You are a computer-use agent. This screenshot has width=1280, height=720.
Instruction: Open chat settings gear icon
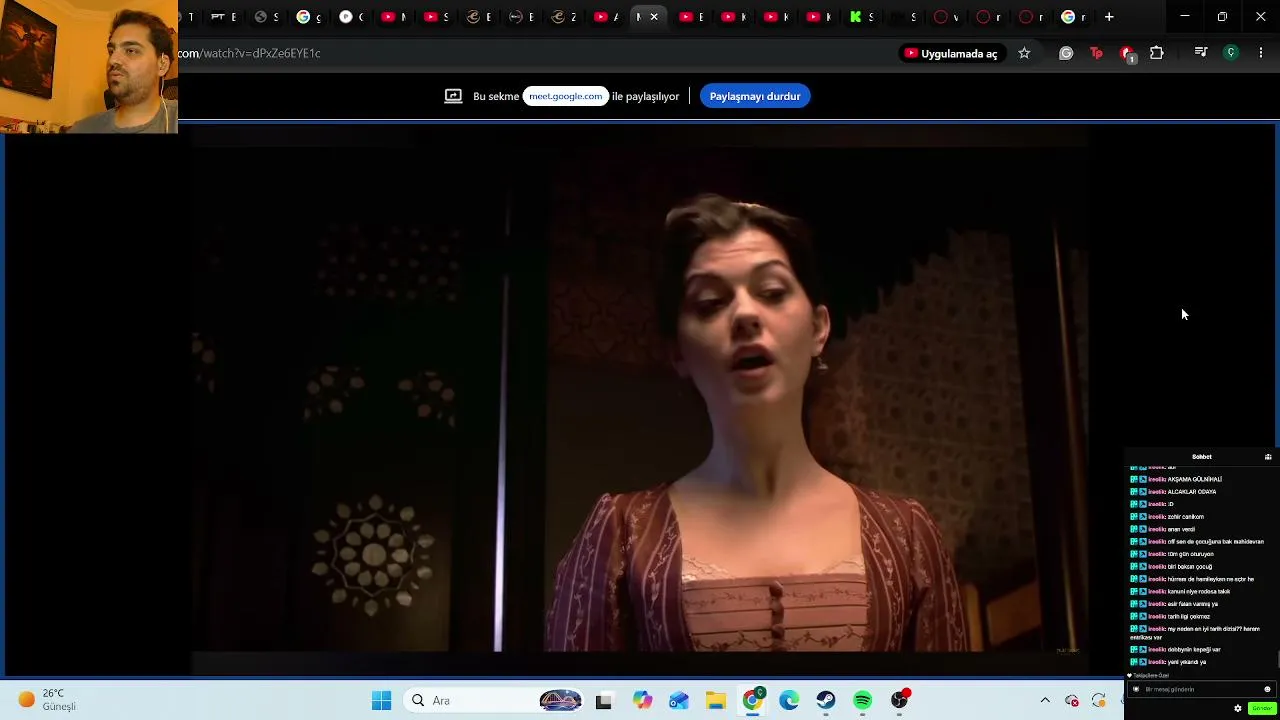(1238, 709)
